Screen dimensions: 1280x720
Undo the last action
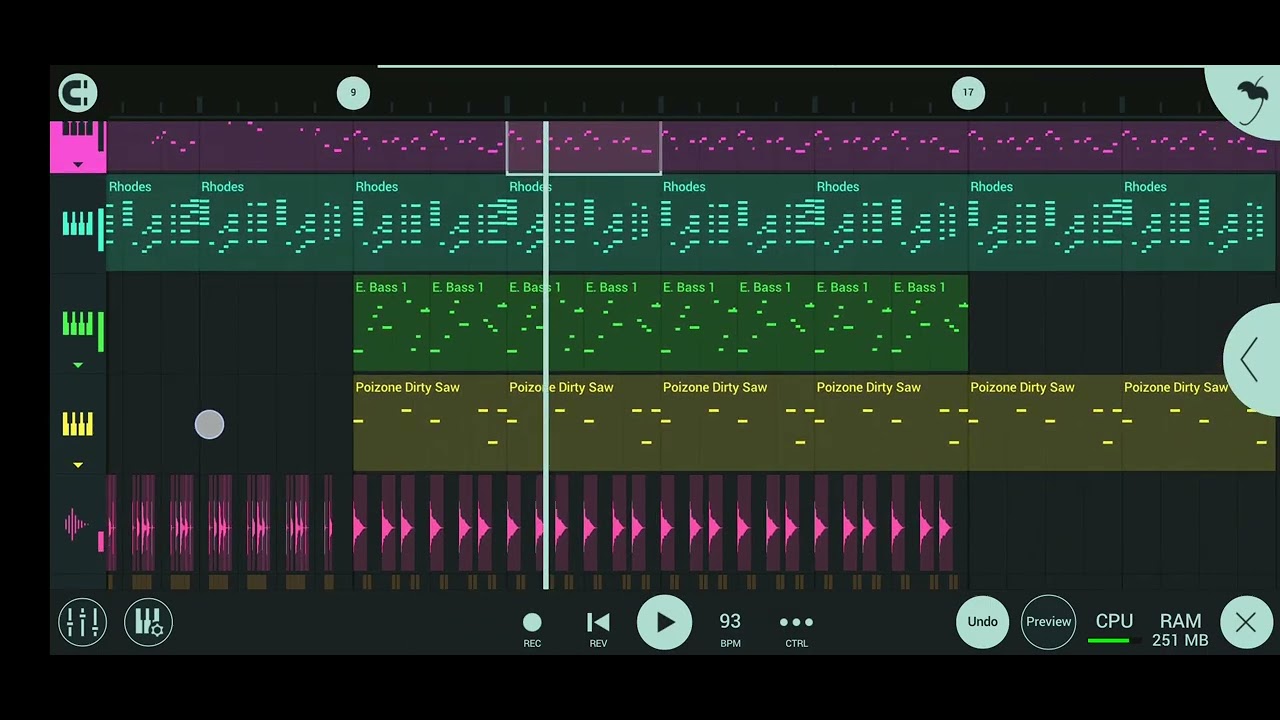[982, 622]
